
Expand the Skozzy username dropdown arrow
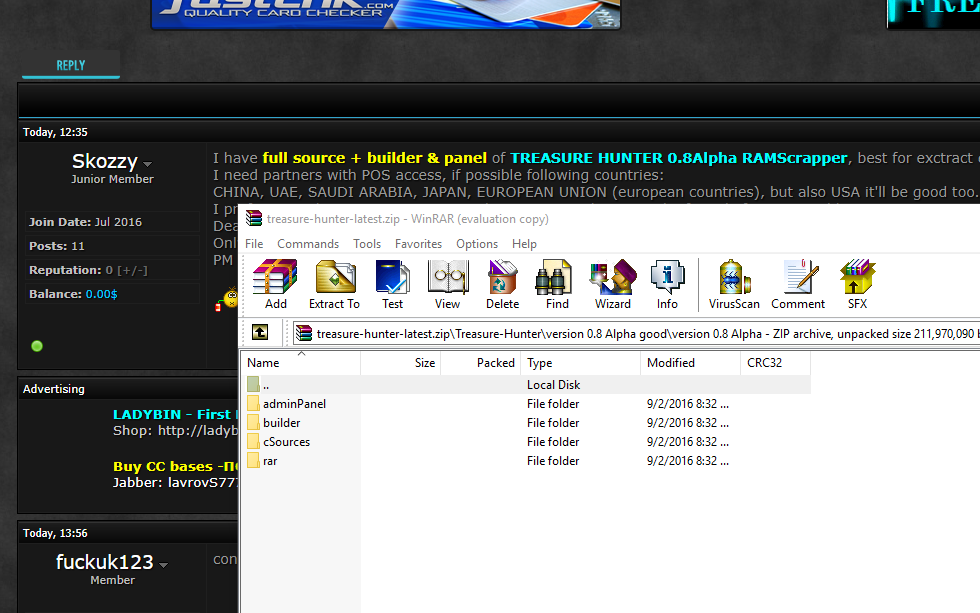point(148,164)
